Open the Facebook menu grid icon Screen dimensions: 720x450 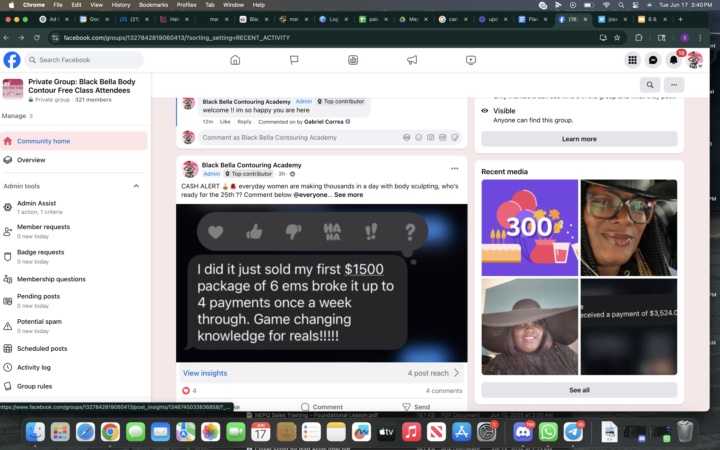pos(632,60)
